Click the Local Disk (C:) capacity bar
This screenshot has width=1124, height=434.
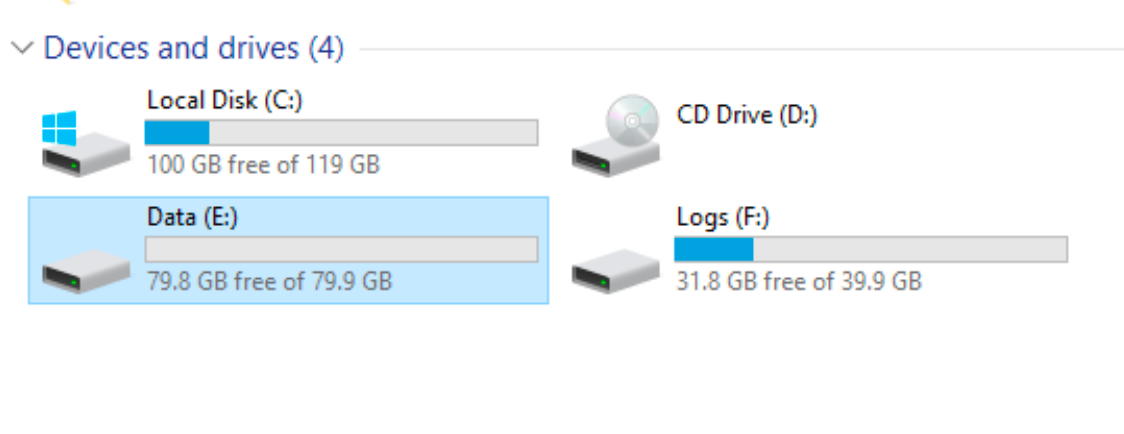(x=341, y=133)
